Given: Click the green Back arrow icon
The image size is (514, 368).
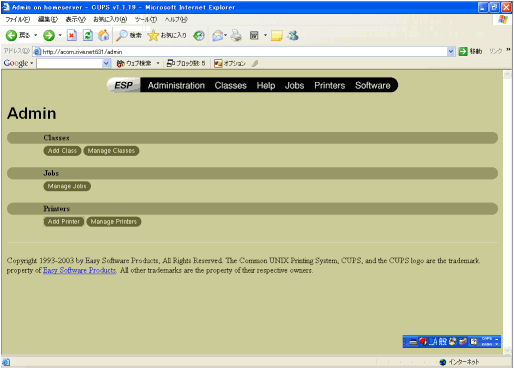Looking at the screenshot, I should 11,35.
